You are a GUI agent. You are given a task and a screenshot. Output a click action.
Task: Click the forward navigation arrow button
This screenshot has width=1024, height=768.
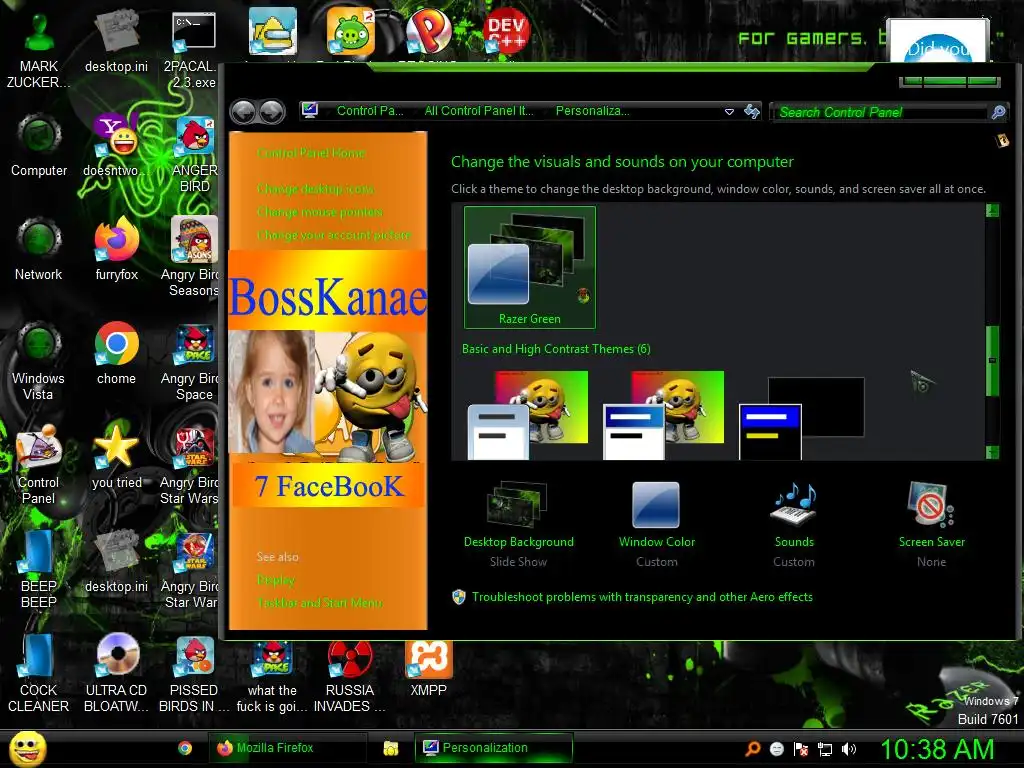click(272, 112)
